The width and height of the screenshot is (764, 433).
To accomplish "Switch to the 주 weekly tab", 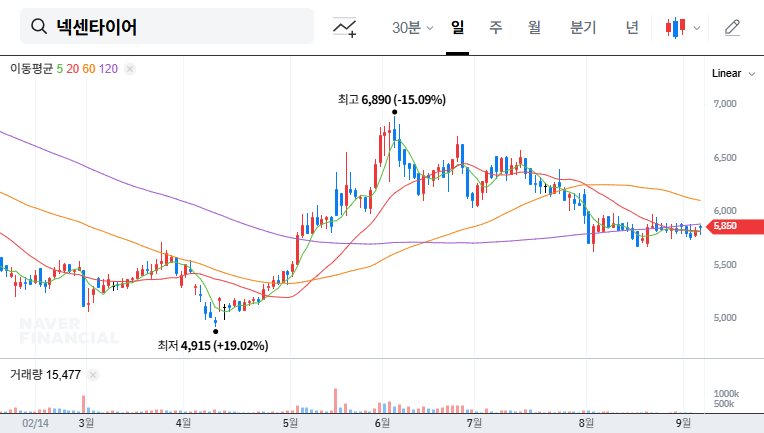I will [x=496, y=27].
